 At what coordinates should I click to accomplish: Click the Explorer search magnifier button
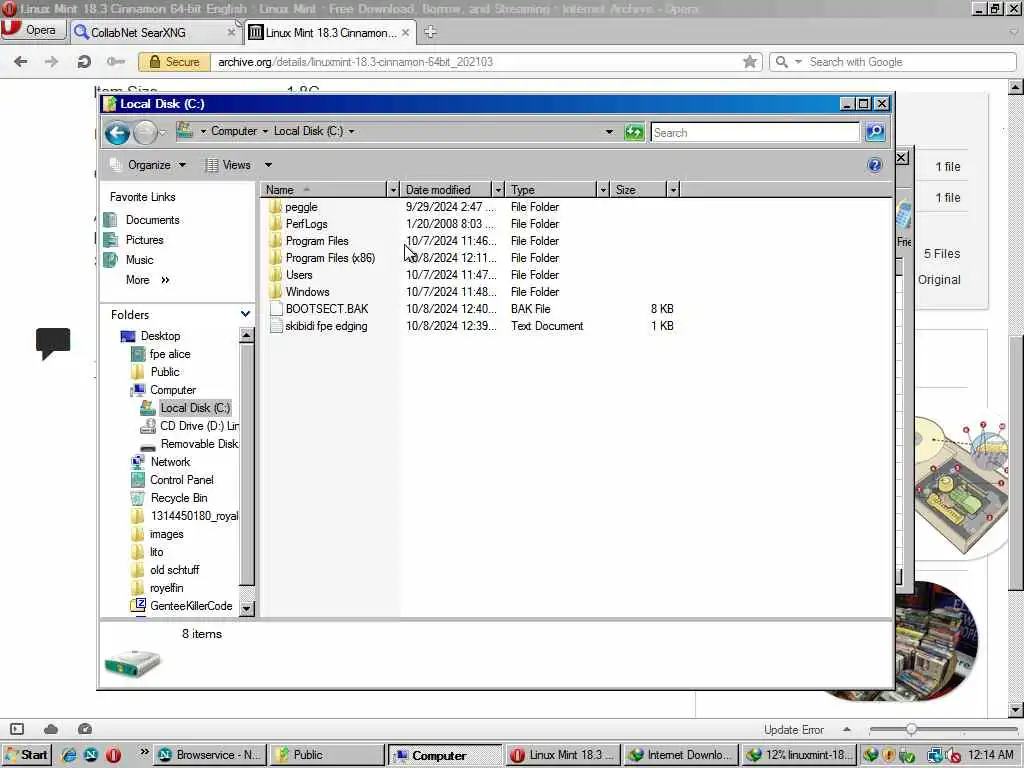point(875,132)
